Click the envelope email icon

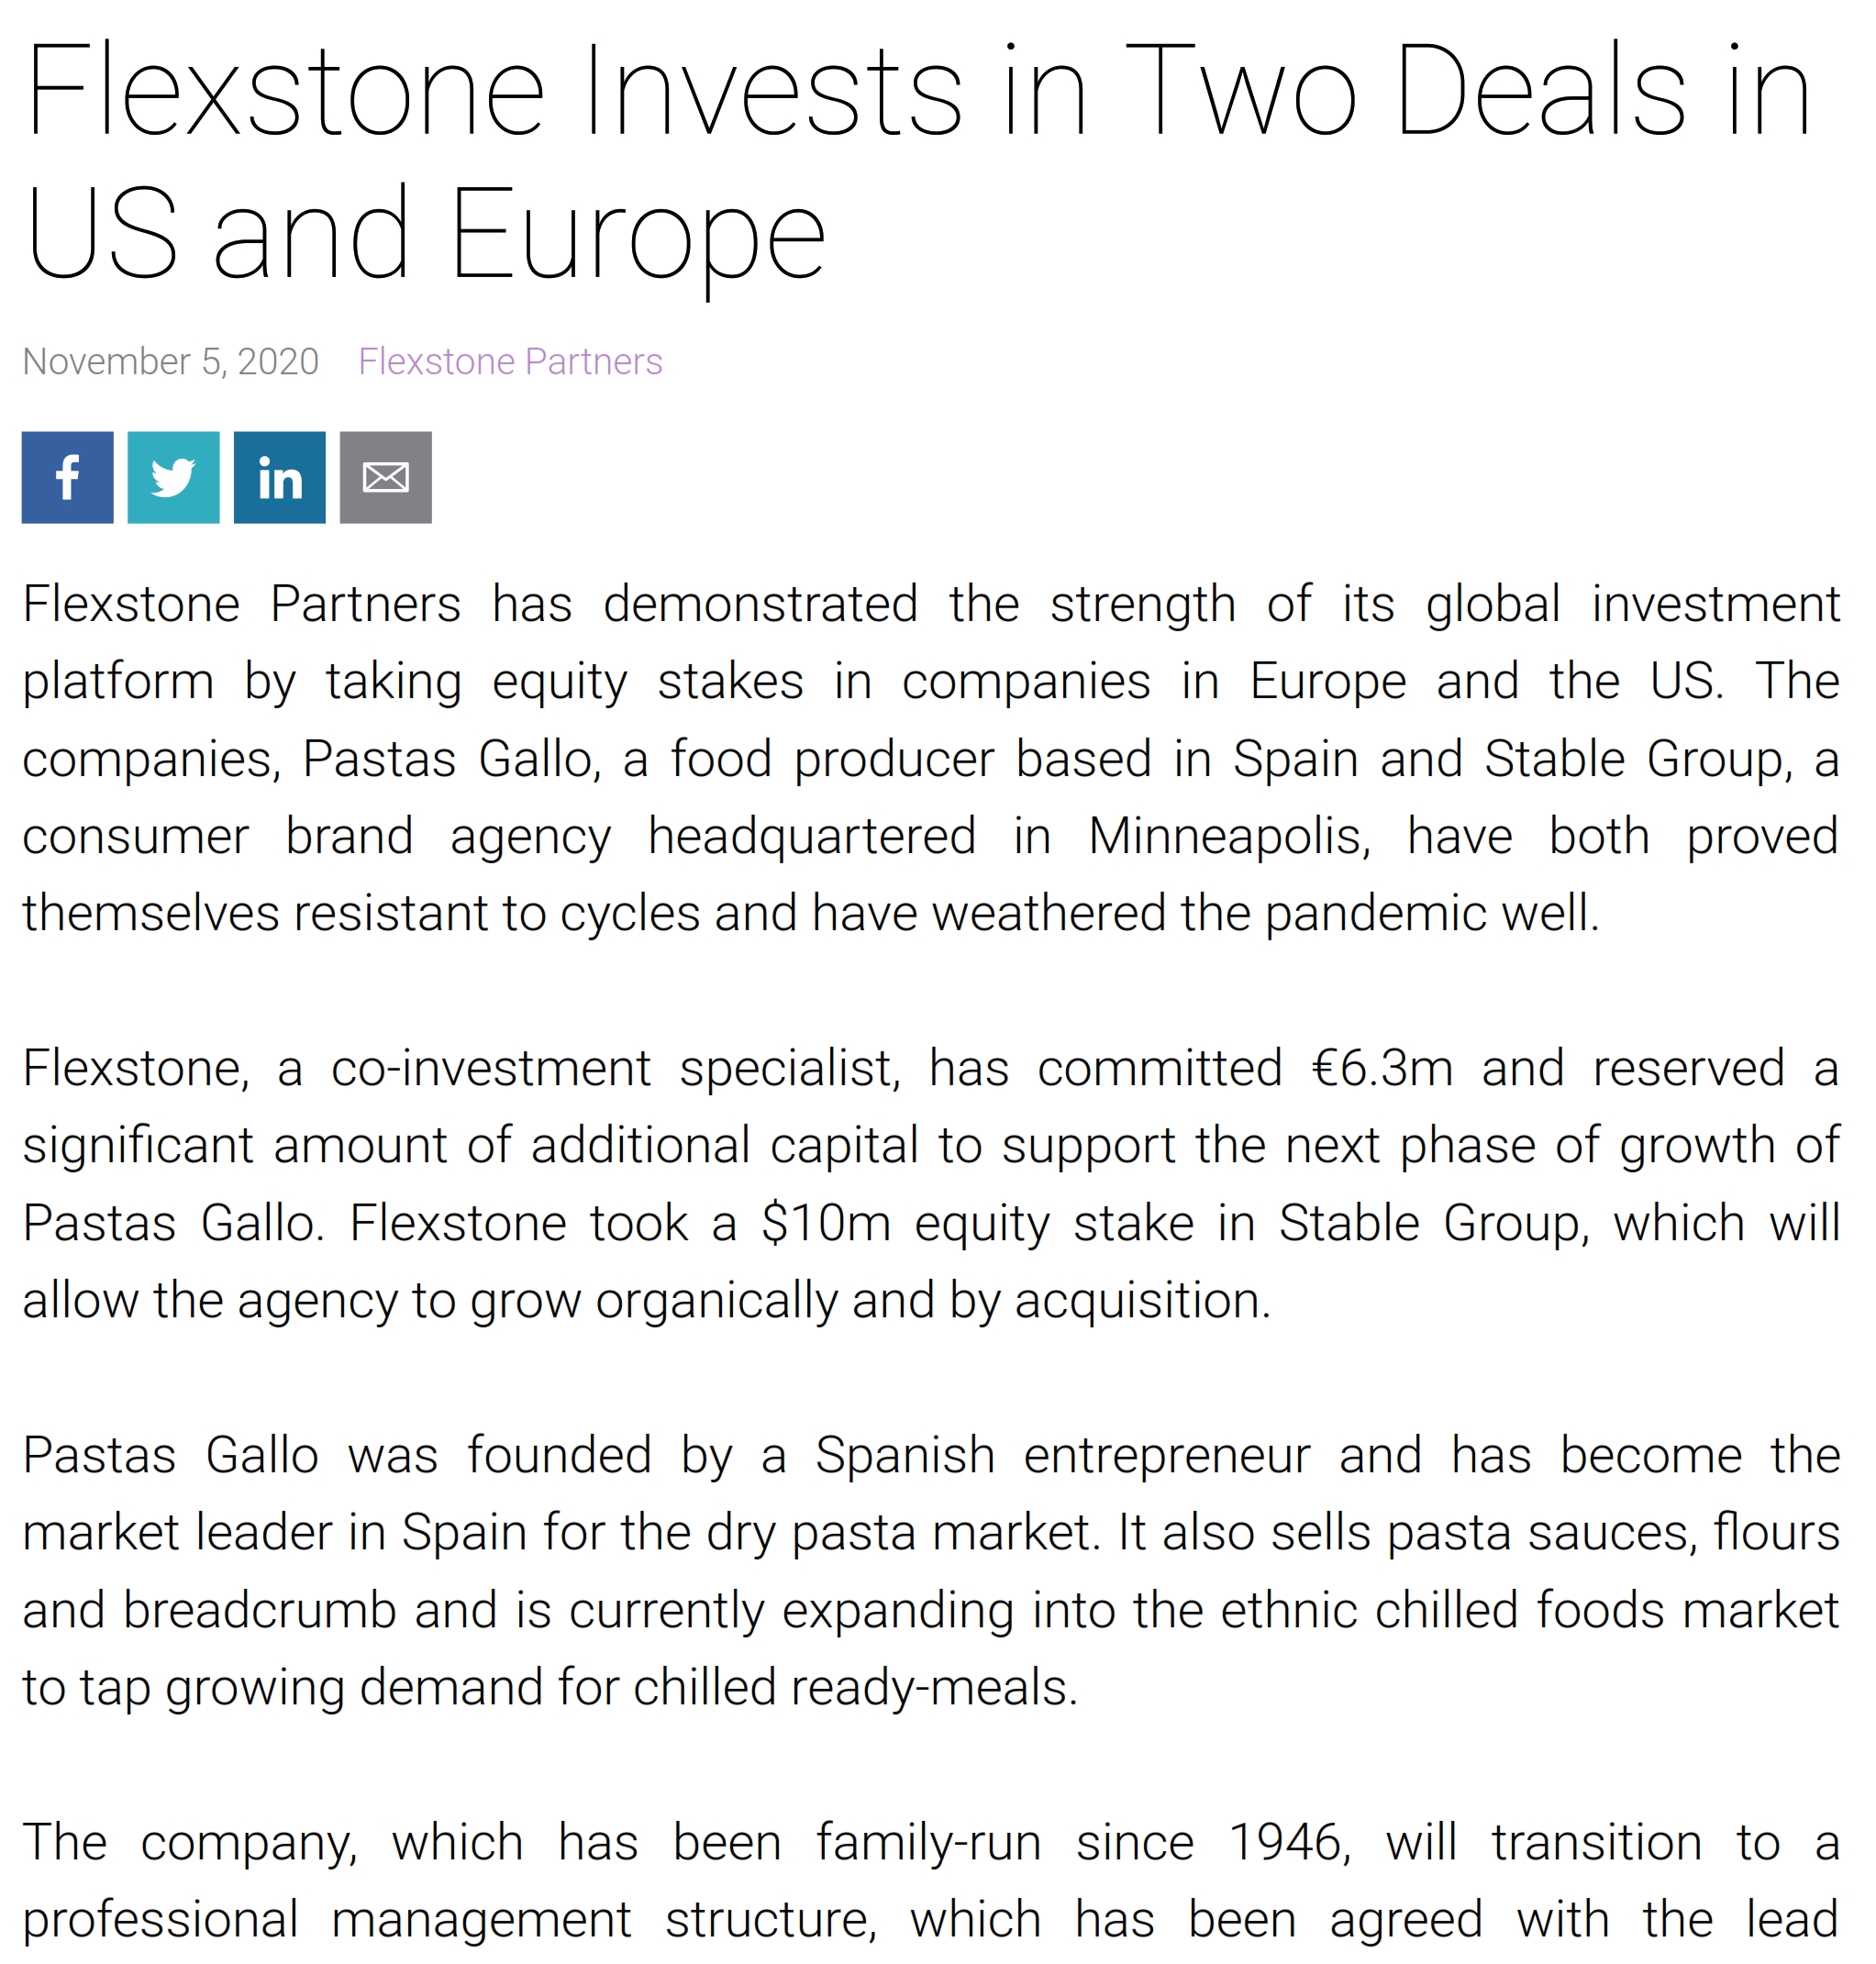(385, 477)
